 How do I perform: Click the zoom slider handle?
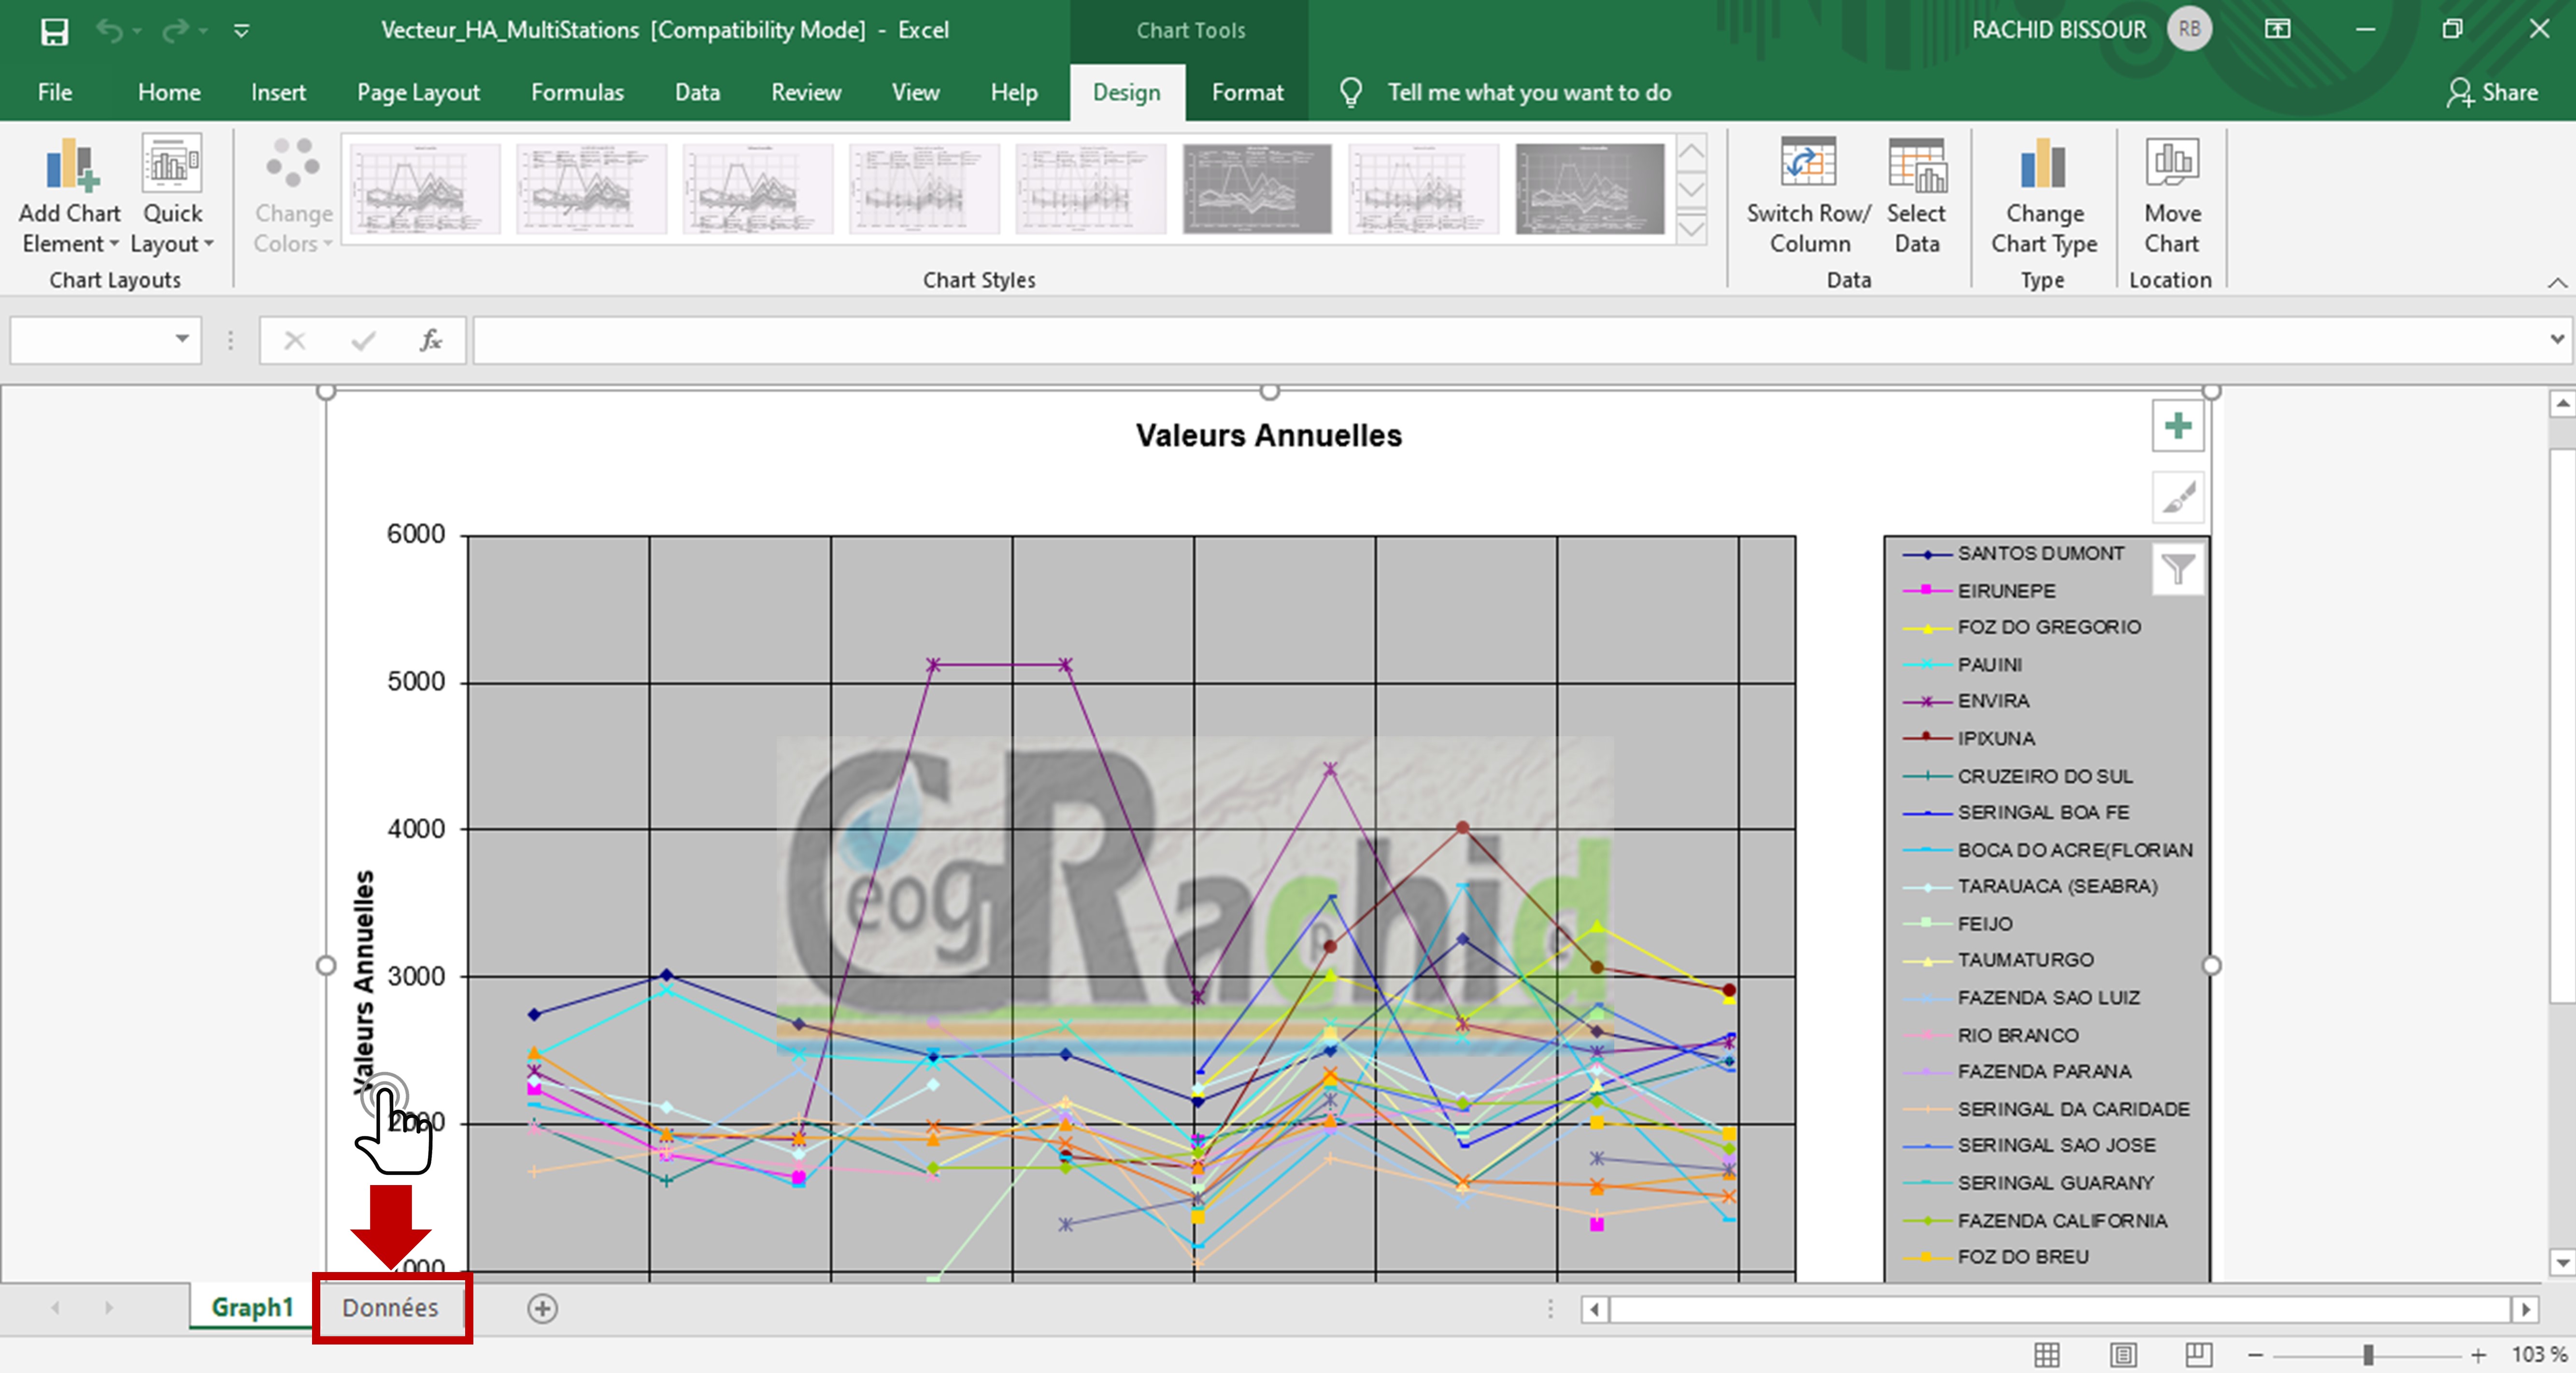[x=2368, y=1355]
